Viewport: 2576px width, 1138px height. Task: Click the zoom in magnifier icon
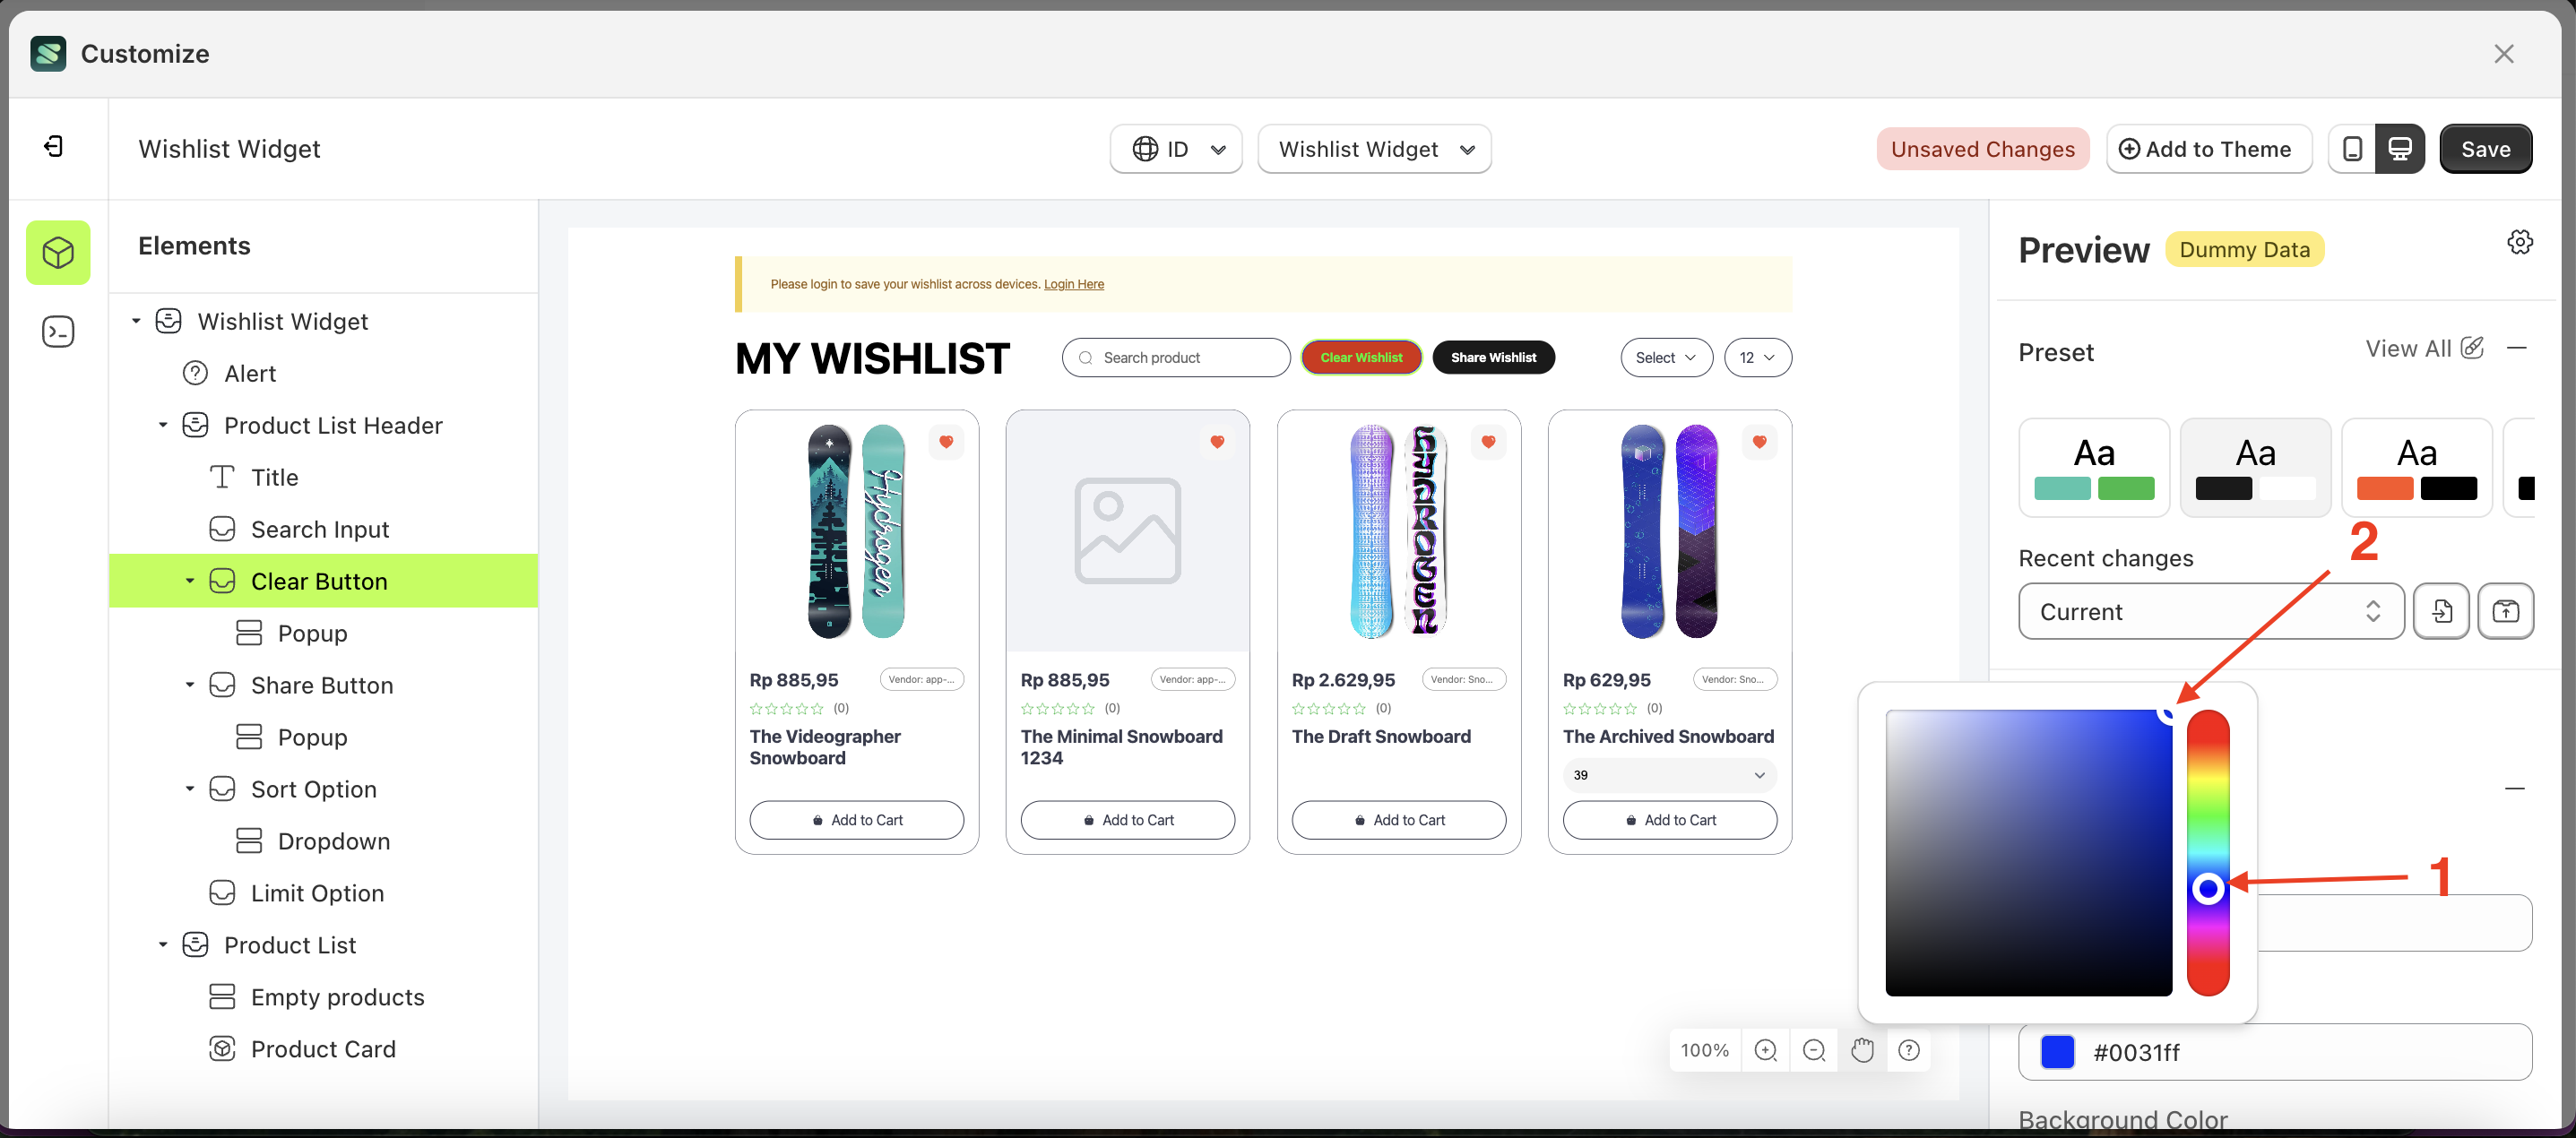1765,1050
